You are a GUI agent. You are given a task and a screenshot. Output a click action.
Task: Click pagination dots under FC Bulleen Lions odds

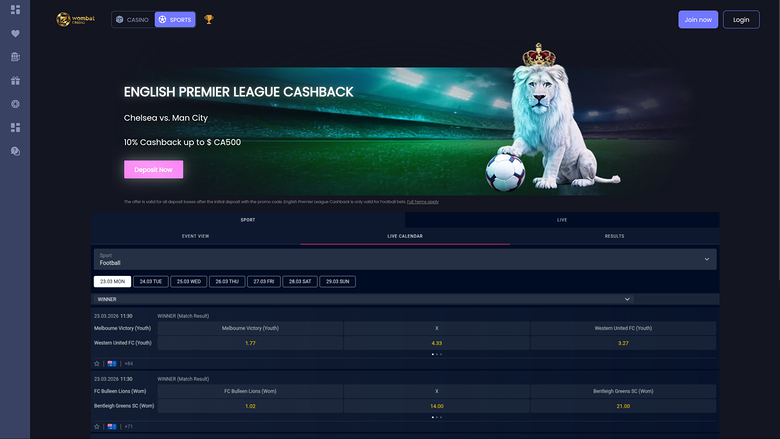pyautogui.click(x=437, y=417)
